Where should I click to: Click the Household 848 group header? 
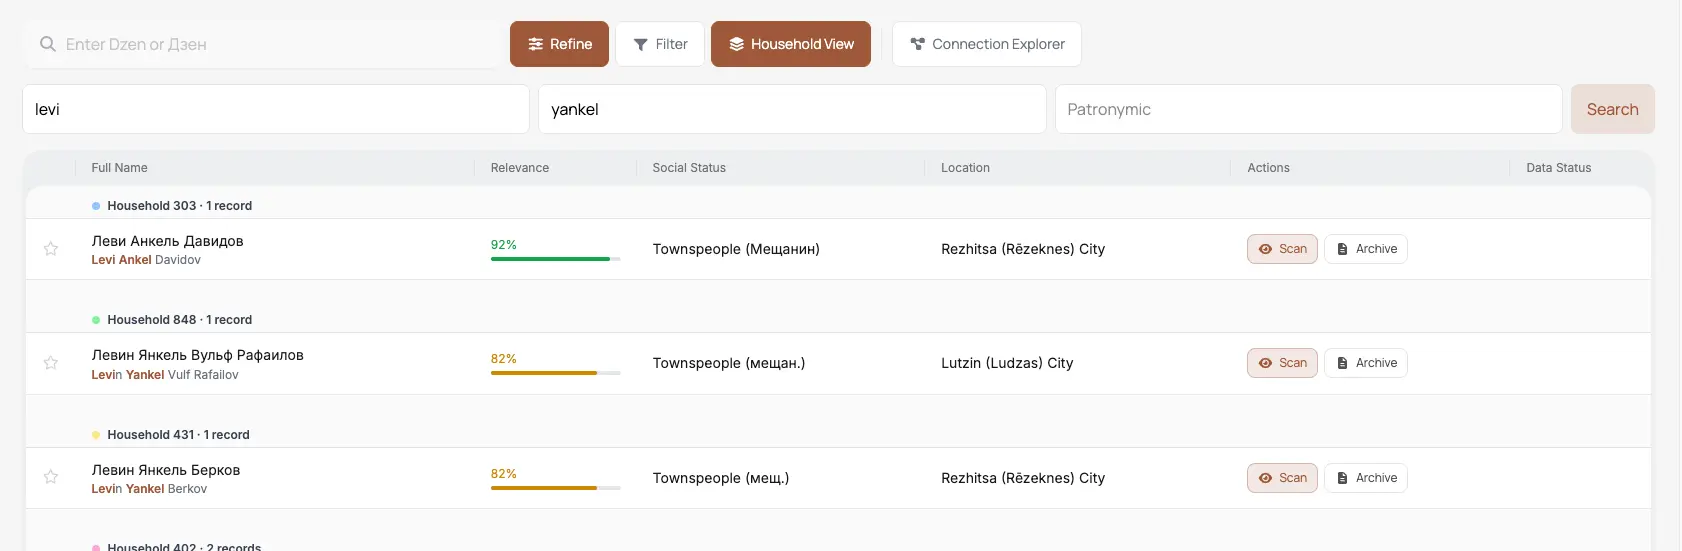pos(179,320)
